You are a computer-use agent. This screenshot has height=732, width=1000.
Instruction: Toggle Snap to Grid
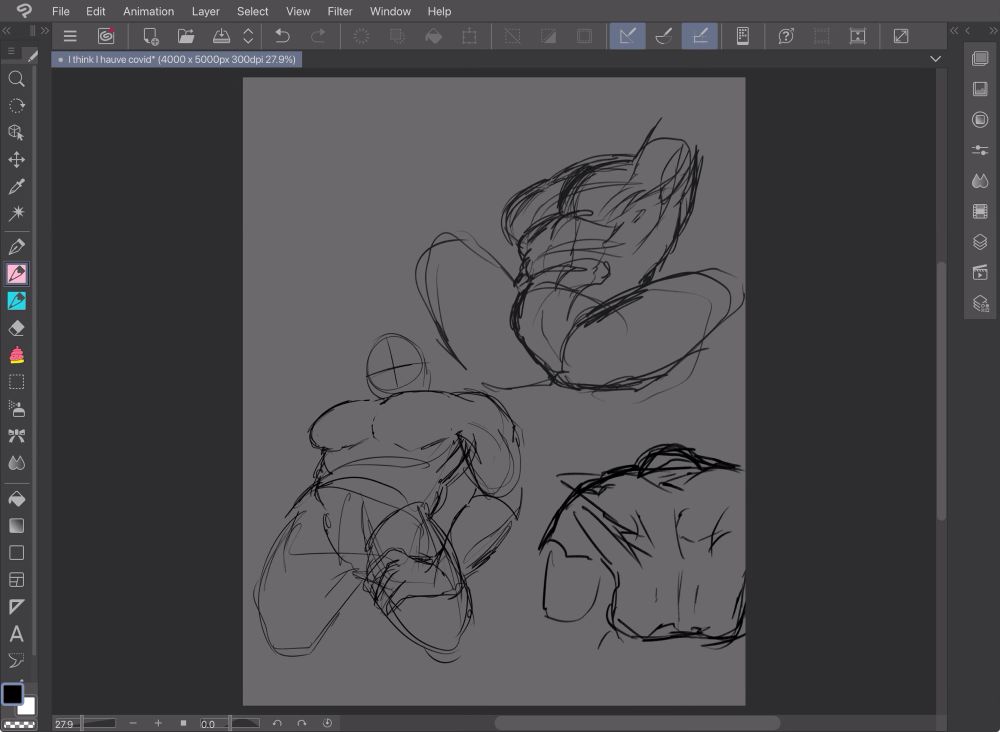coord(700,36)
